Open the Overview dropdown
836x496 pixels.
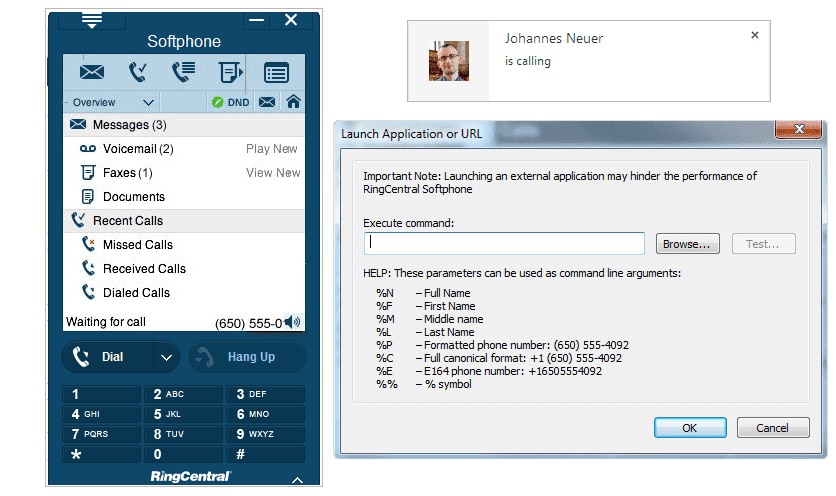pos(112,102)
